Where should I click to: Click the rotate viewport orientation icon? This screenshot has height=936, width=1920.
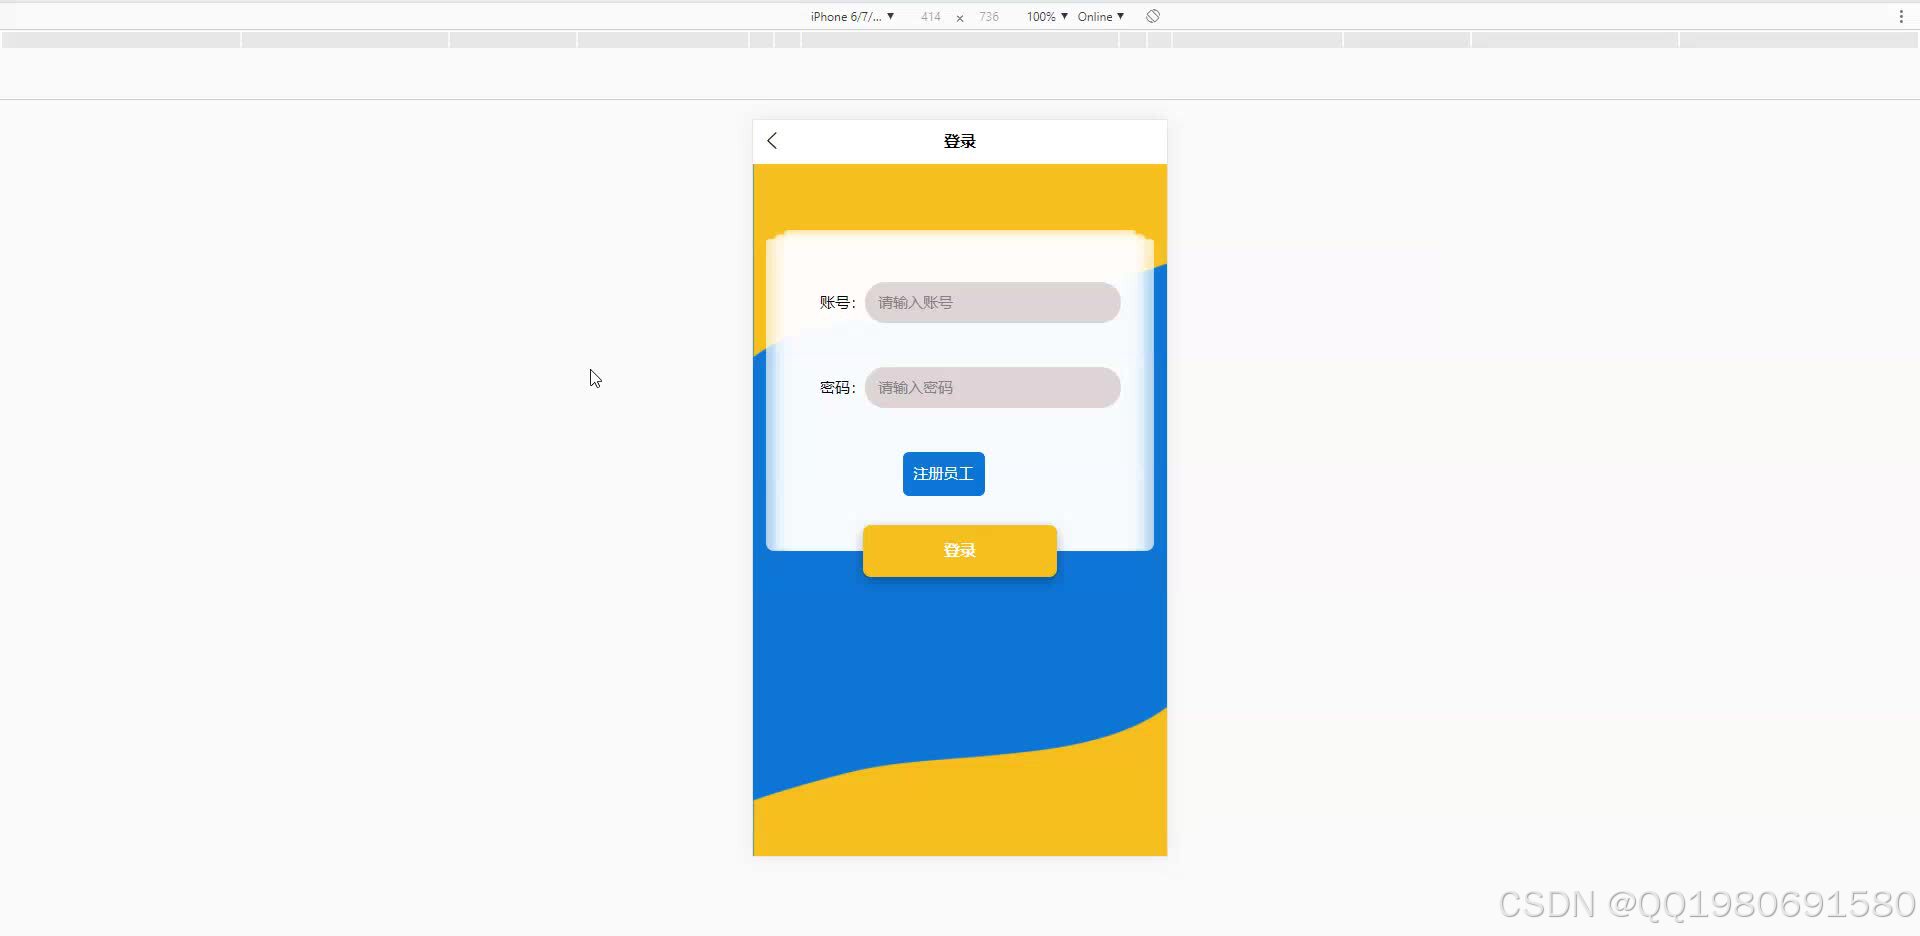(x=1152, y=16)
